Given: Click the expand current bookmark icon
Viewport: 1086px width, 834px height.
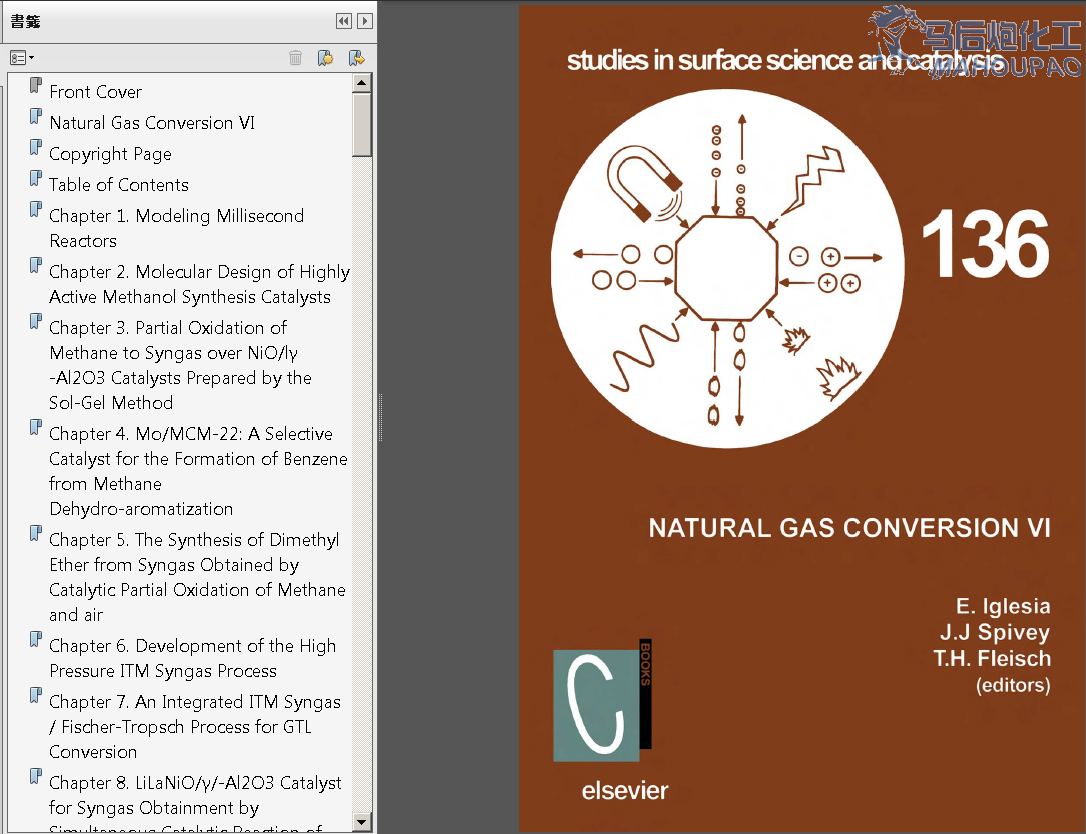Looking at the screenshot, I should click(x=357, y=58).
